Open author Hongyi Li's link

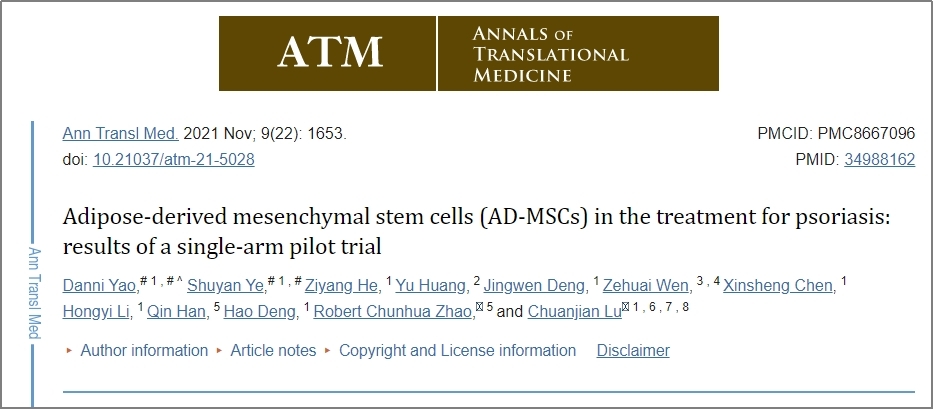pos(96,311)
